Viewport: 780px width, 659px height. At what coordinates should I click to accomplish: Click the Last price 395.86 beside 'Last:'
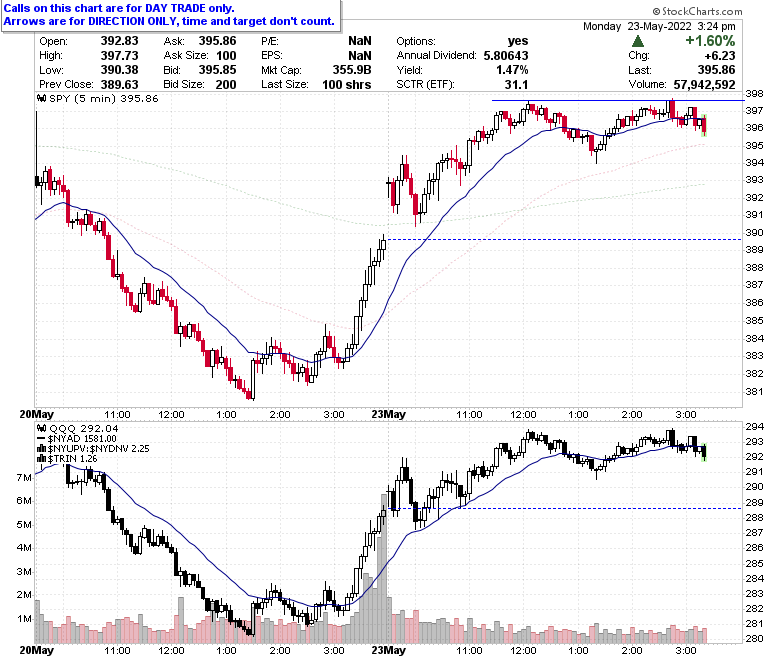(x=716, y=70)
